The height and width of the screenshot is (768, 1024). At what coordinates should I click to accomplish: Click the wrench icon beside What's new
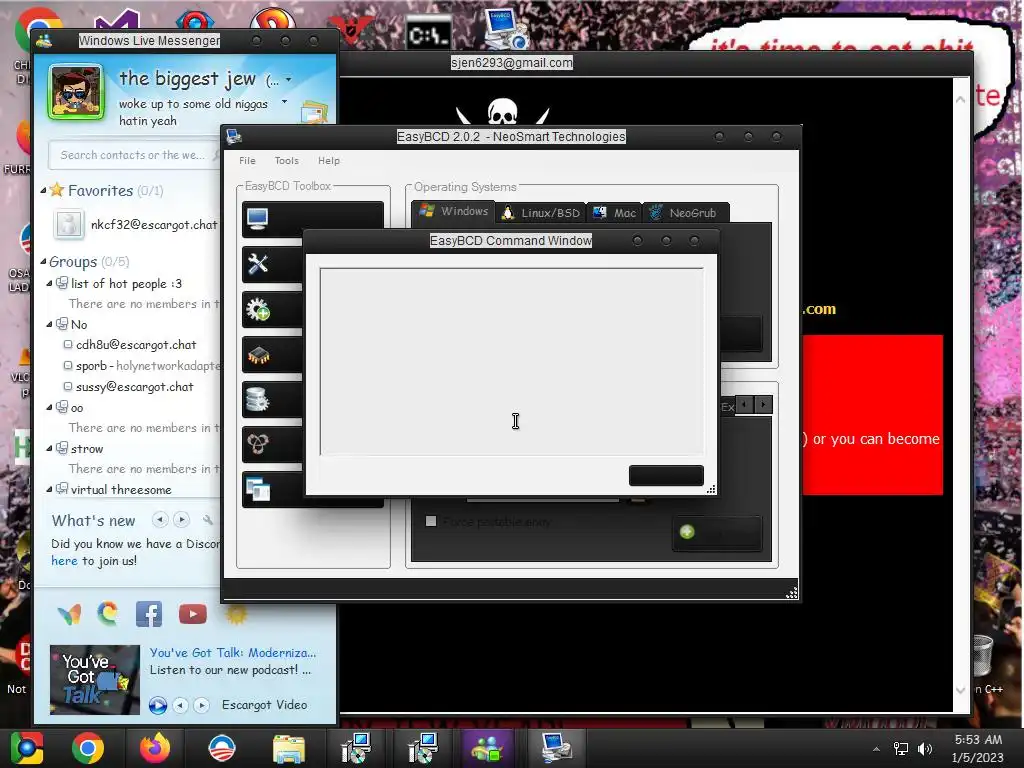[x=208, y=520]
